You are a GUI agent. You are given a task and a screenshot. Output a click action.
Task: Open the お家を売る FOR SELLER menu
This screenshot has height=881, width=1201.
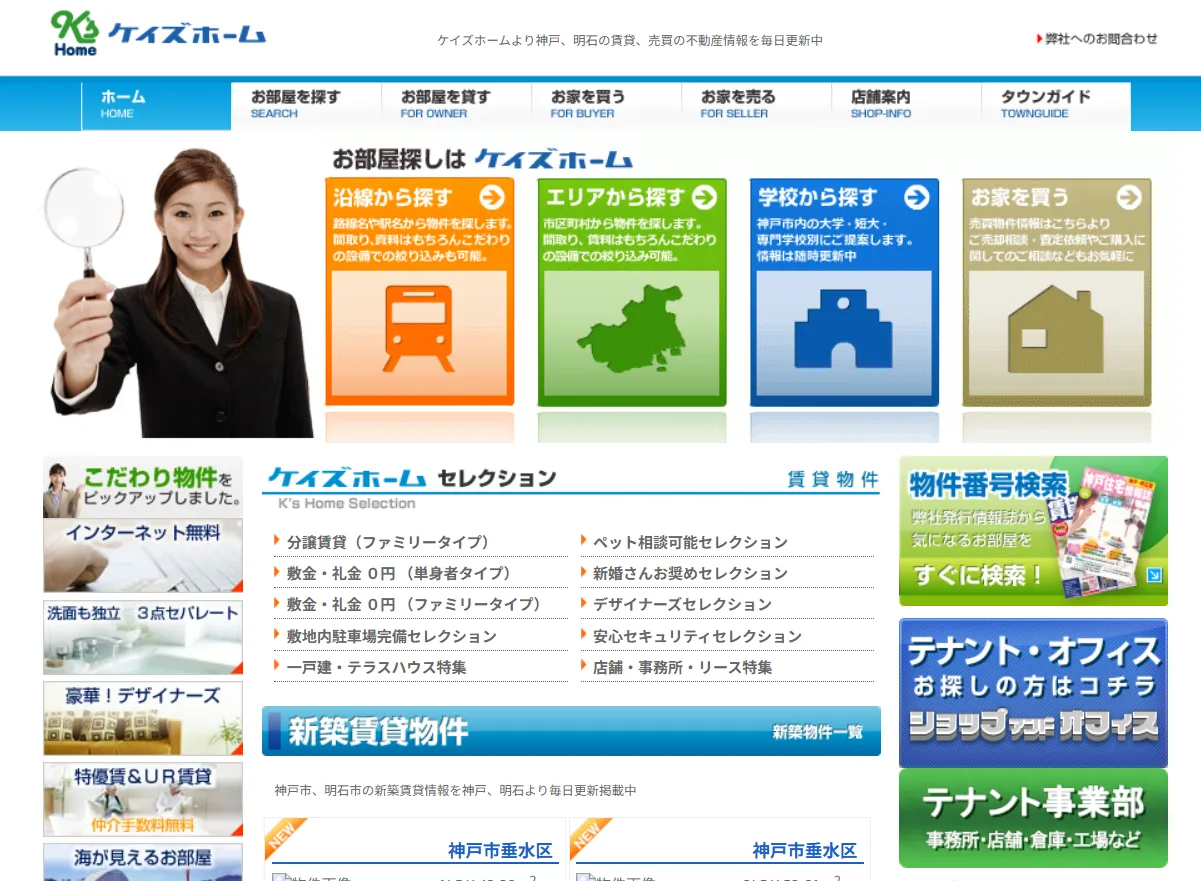pos(756,104)
